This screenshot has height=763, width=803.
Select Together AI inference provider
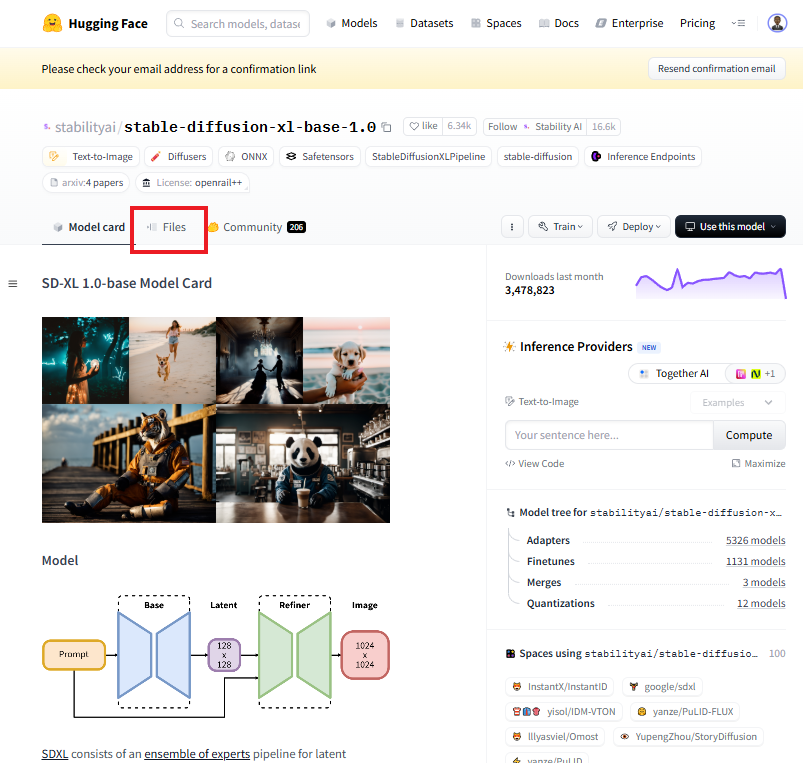(x=677, y=374)
